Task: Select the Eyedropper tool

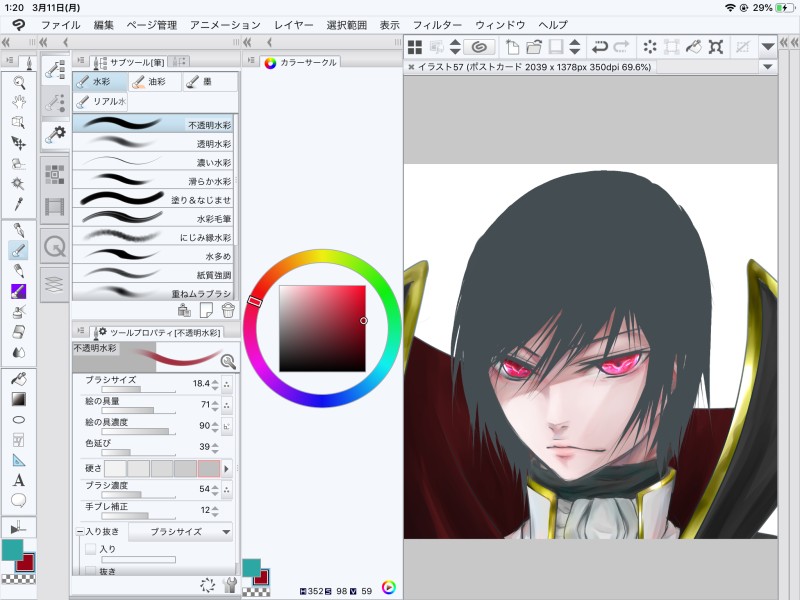Action: (x=19, y=204)
